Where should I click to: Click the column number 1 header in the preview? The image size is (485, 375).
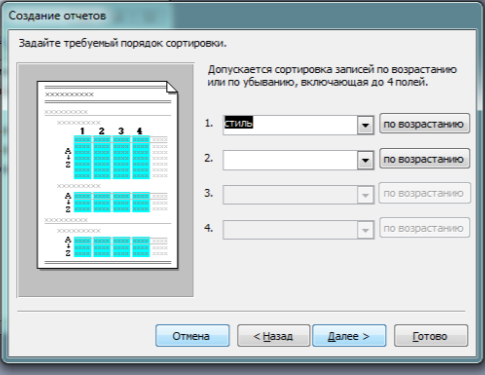[82, 131]
